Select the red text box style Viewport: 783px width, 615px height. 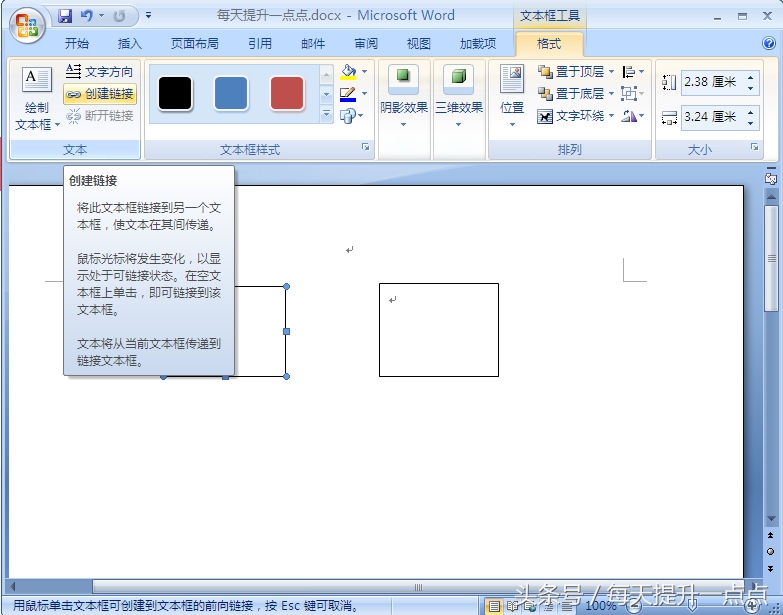click(287, 93)
